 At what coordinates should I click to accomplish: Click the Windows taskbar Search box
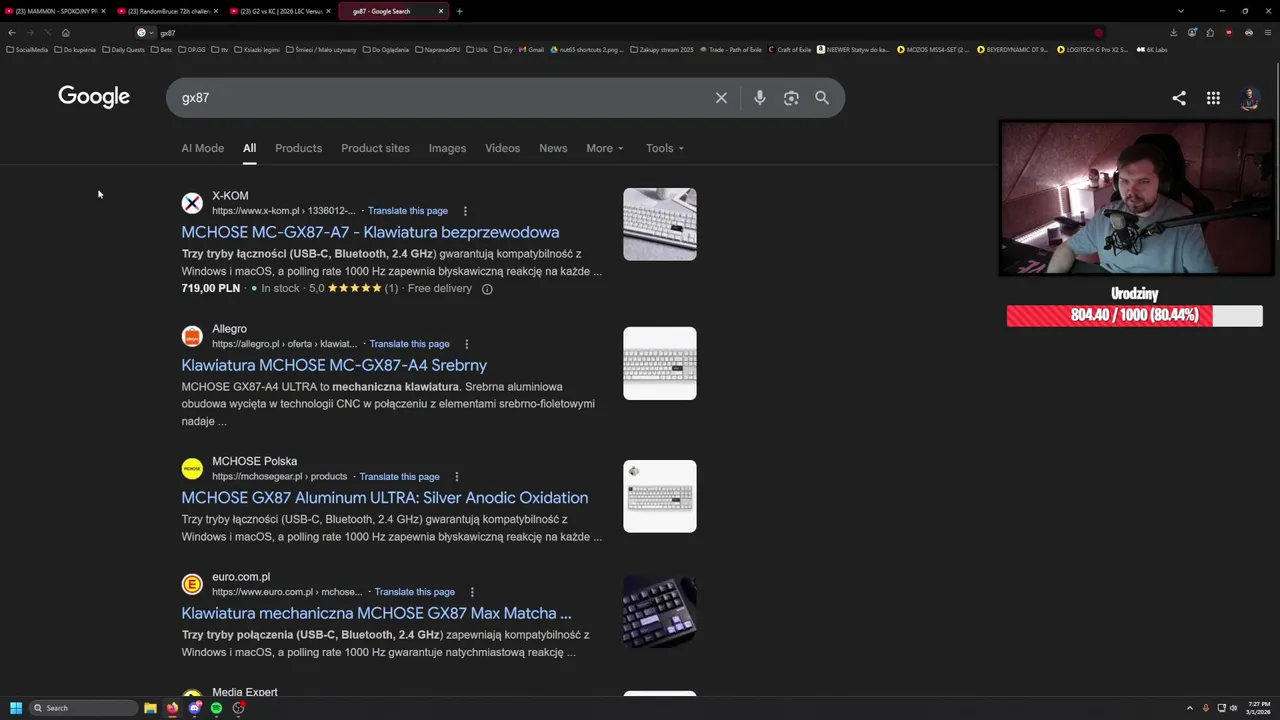coord(84,708)
